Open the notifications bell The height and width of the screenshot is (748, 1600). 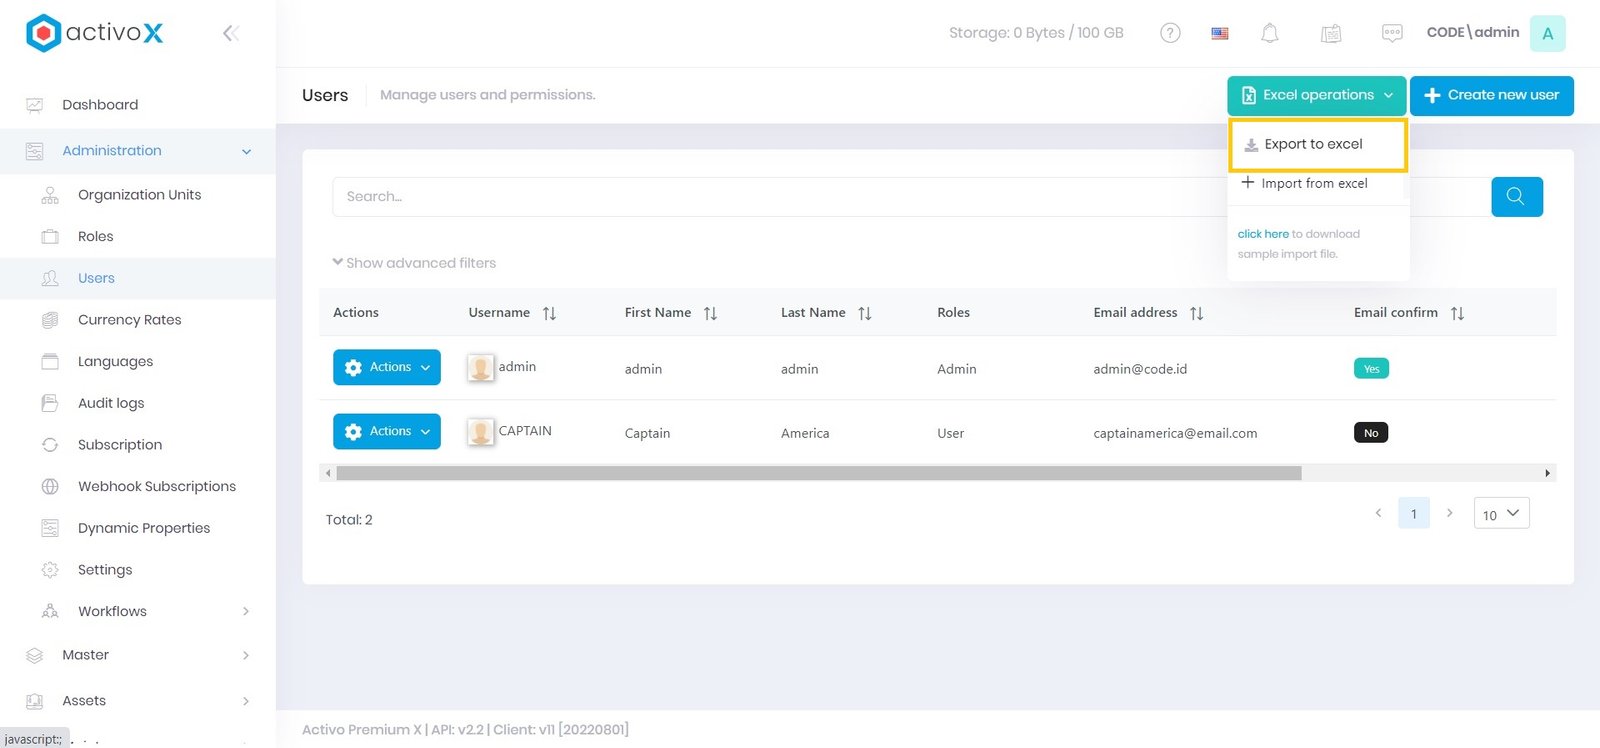[x=1270, y=33]
